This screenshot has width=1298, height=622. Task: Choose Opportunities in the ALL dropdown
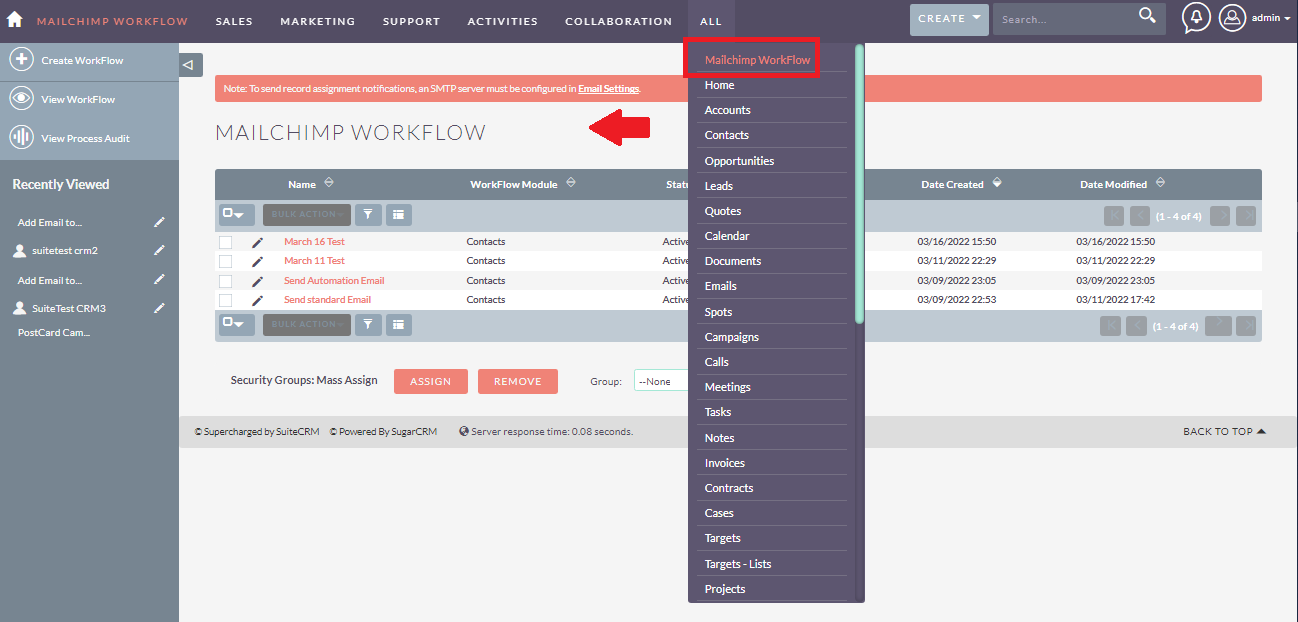739,161
